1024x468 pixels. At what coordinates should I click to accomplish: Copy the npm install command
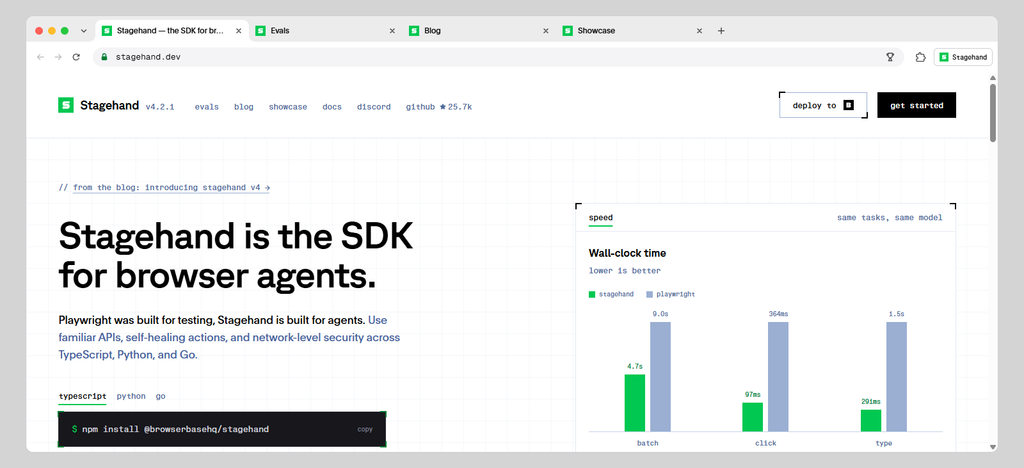(x=364, y=429)
